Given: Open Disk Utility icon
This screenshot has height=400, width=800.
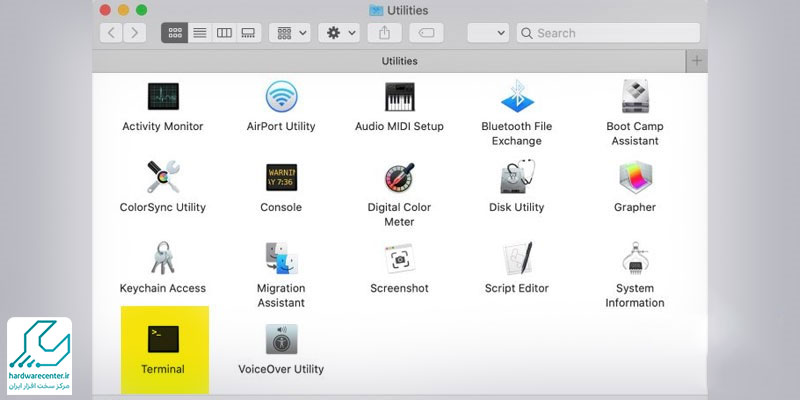Looking at the screenshot, I should click(x=517, y=177).
